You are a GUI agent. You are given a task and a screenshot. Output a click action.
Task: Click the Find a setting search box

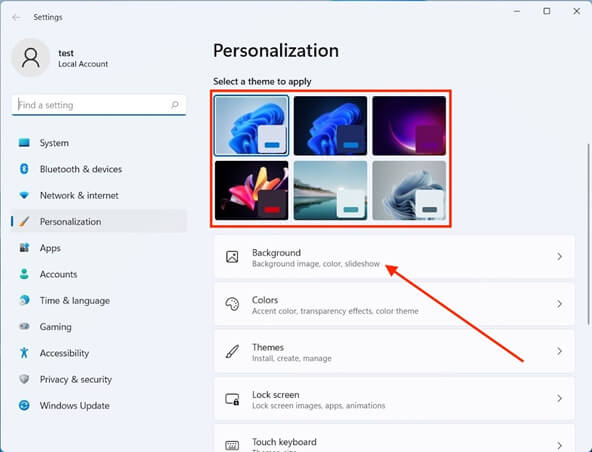(99, 105)
